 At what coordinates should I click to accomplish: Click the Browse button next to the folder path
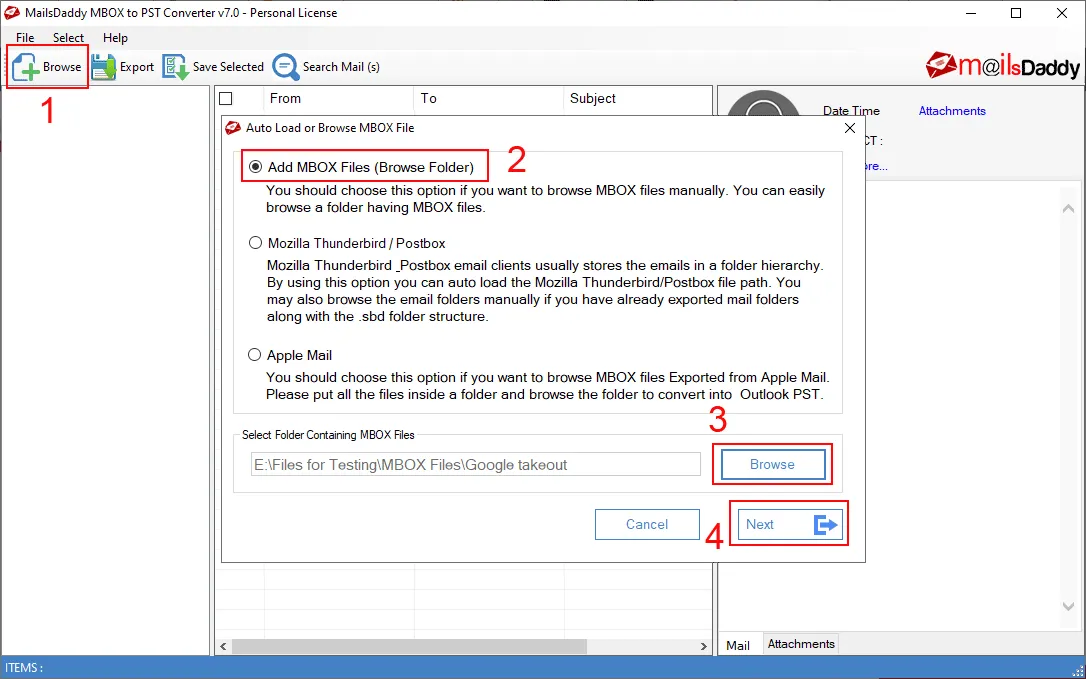tap(772, 464)
